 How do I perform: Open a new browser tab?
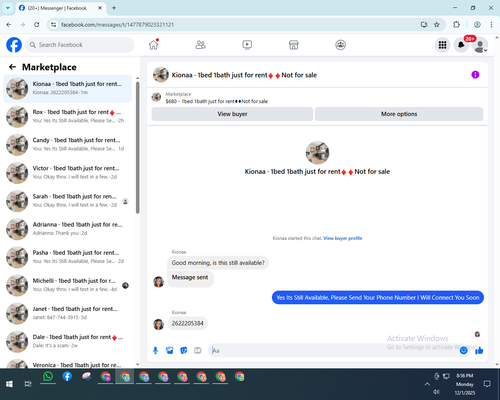pyautogui.click(x=114, y=8)
